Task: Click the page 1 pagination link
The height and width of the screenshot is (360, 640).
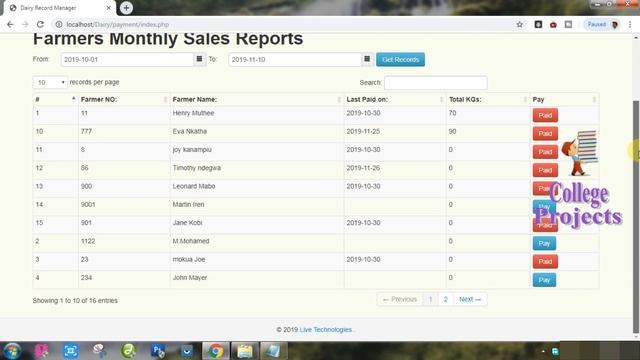Action: pos(430,299)
